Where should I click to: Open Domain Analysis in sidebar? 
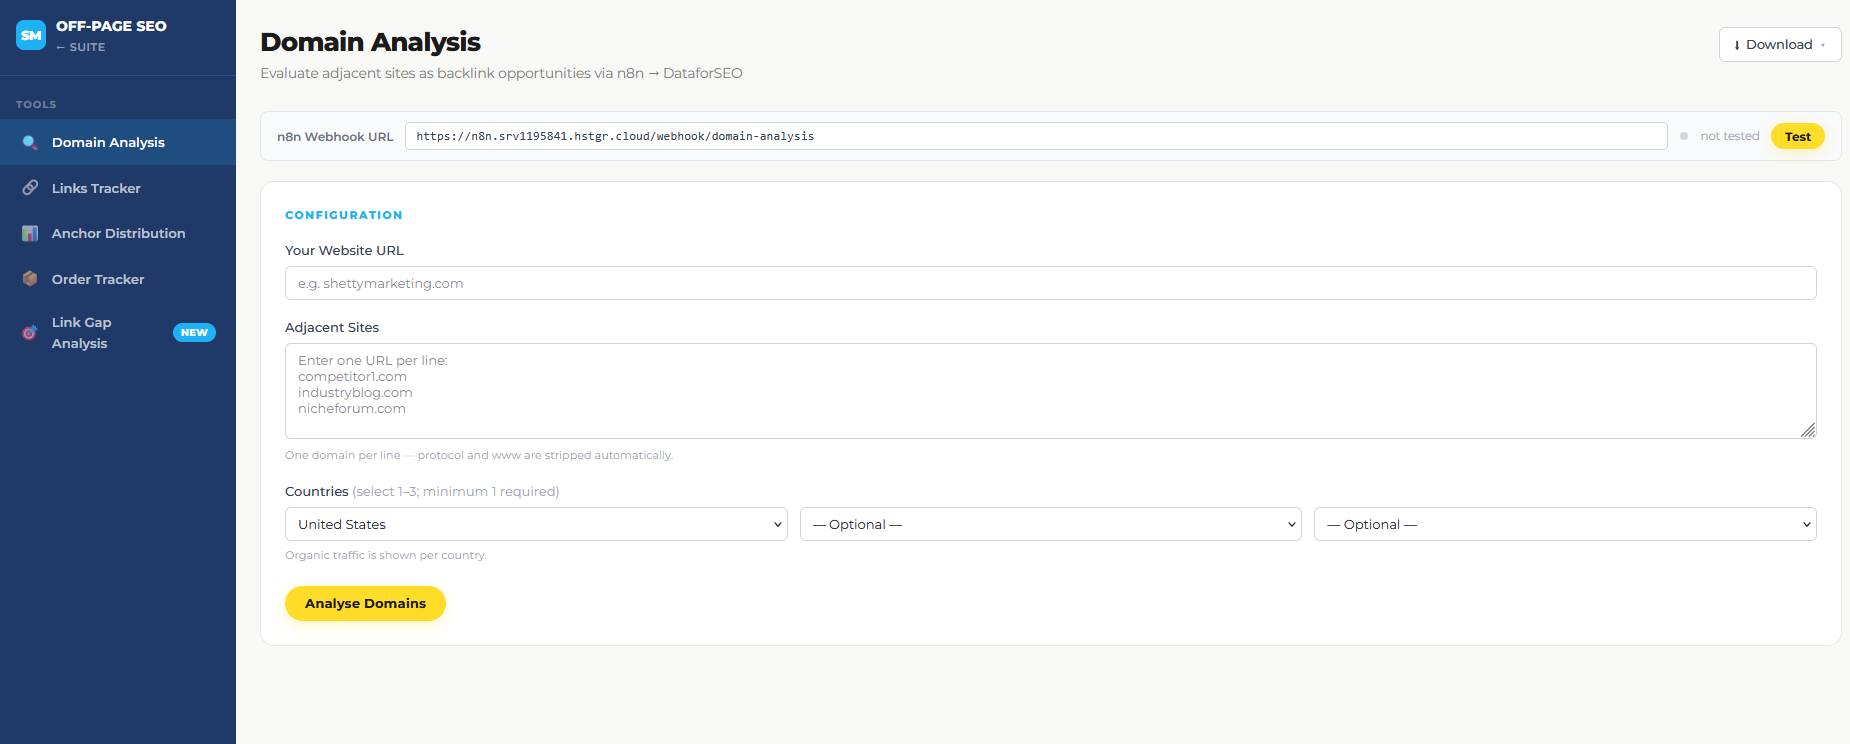point(118,142)
